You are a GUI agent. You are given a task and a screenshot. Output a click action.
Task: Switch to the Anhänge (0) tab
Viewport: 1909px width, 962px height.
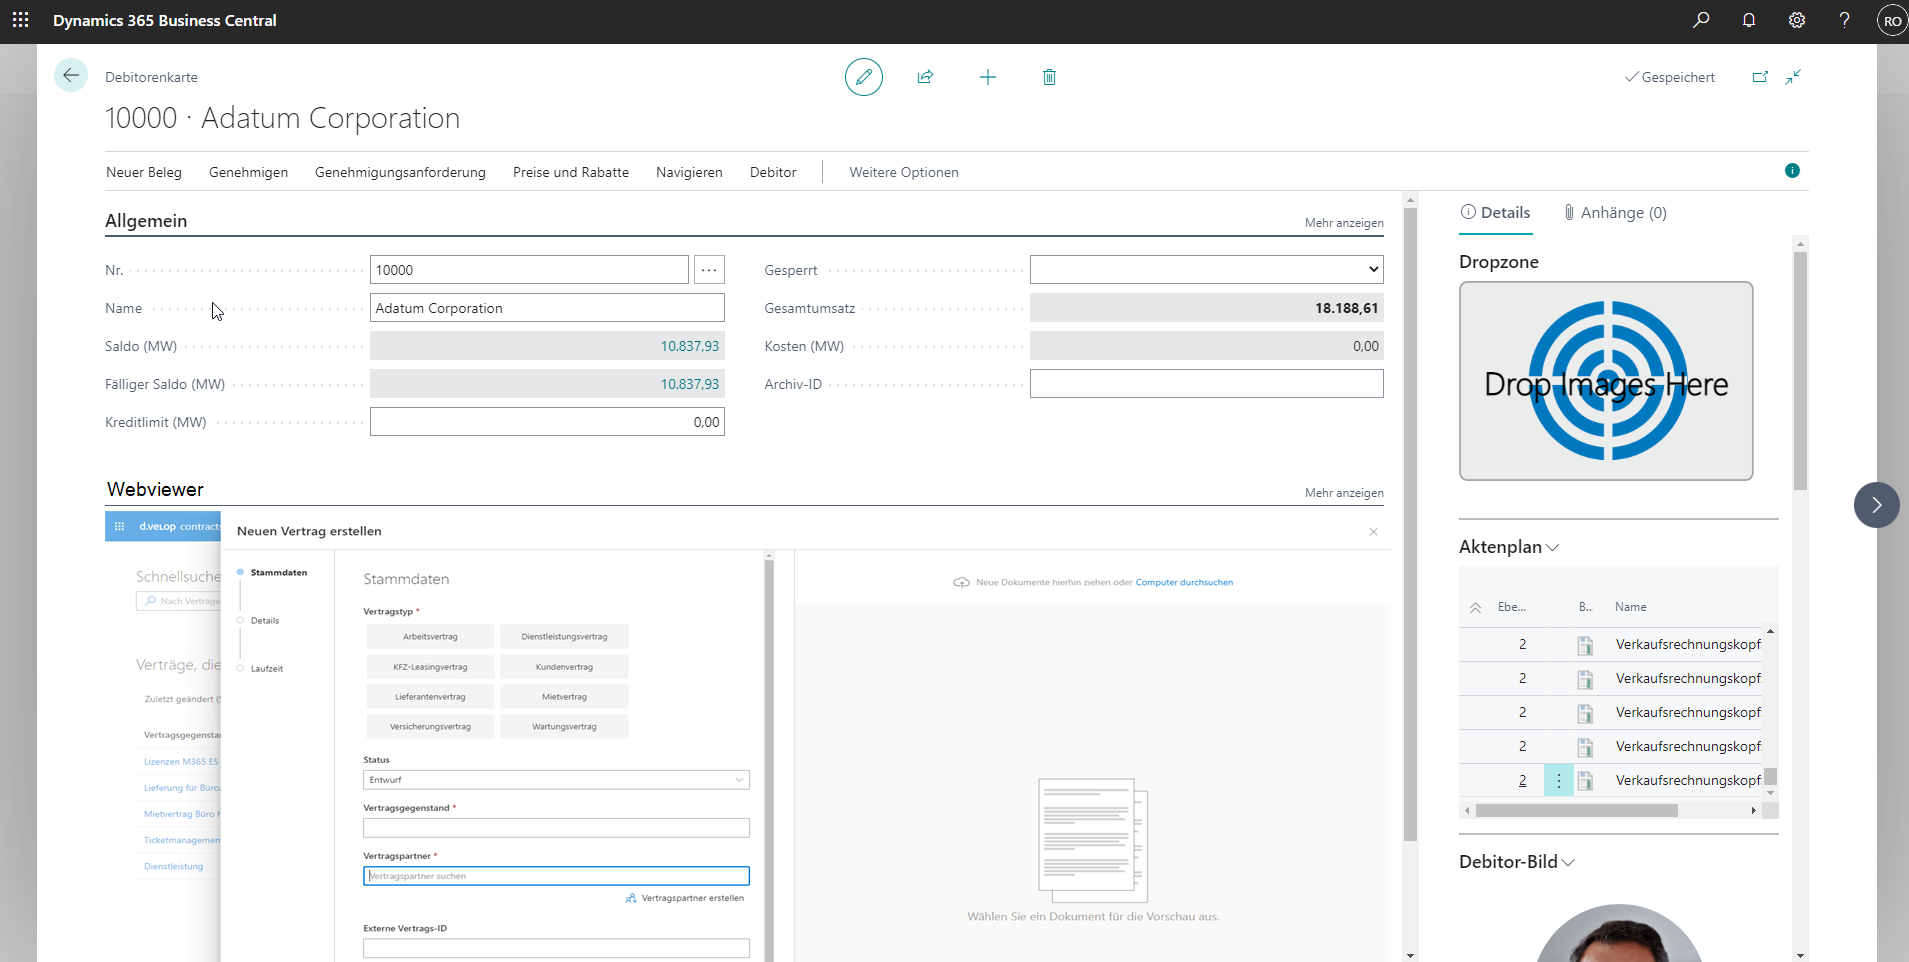point(1615,212)
